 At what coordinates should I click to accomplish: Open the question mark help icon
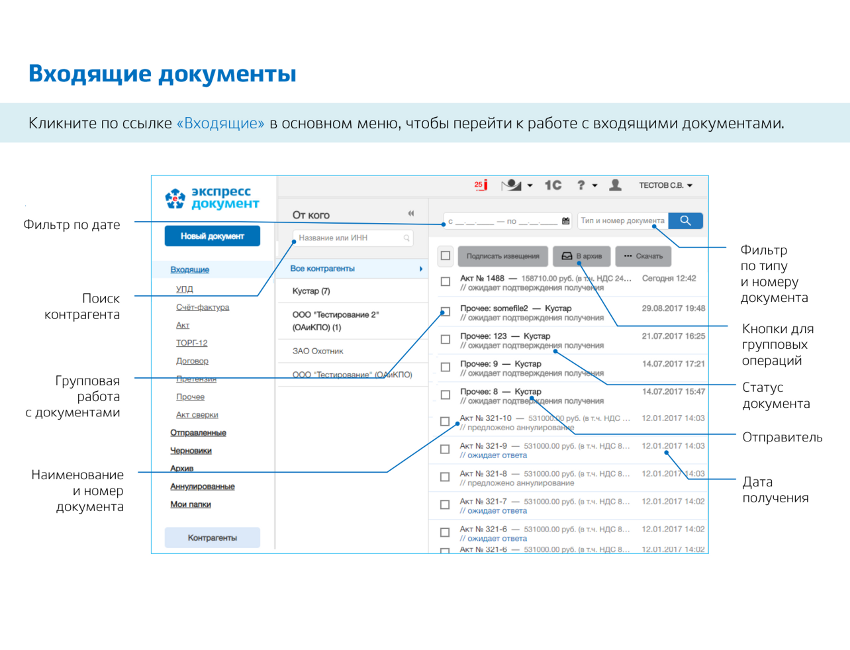click(581, 185)
